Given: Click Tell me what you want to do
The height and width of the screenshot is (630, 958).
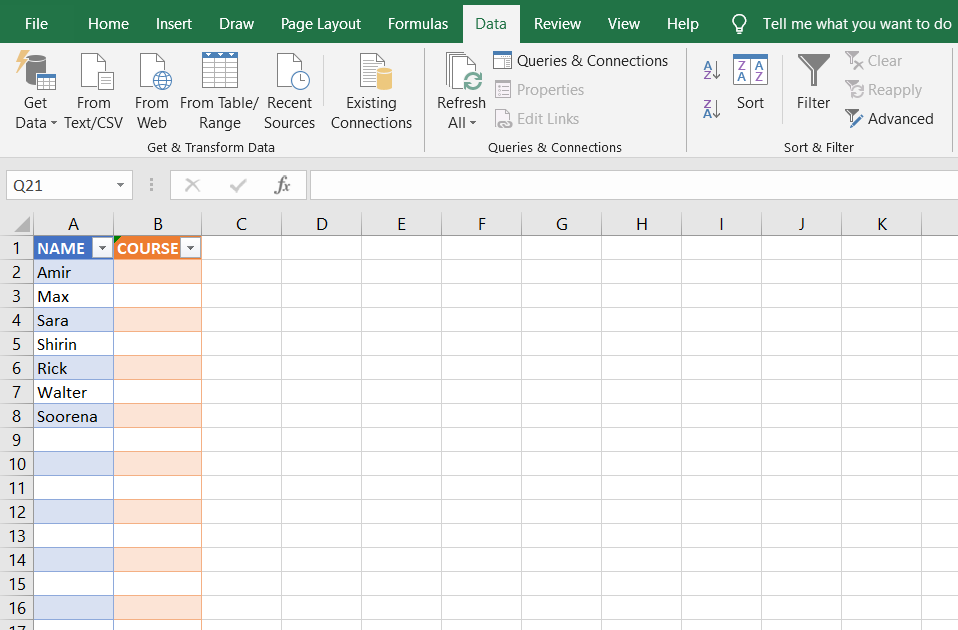Looking at the screenshot, I should point(857,24).
